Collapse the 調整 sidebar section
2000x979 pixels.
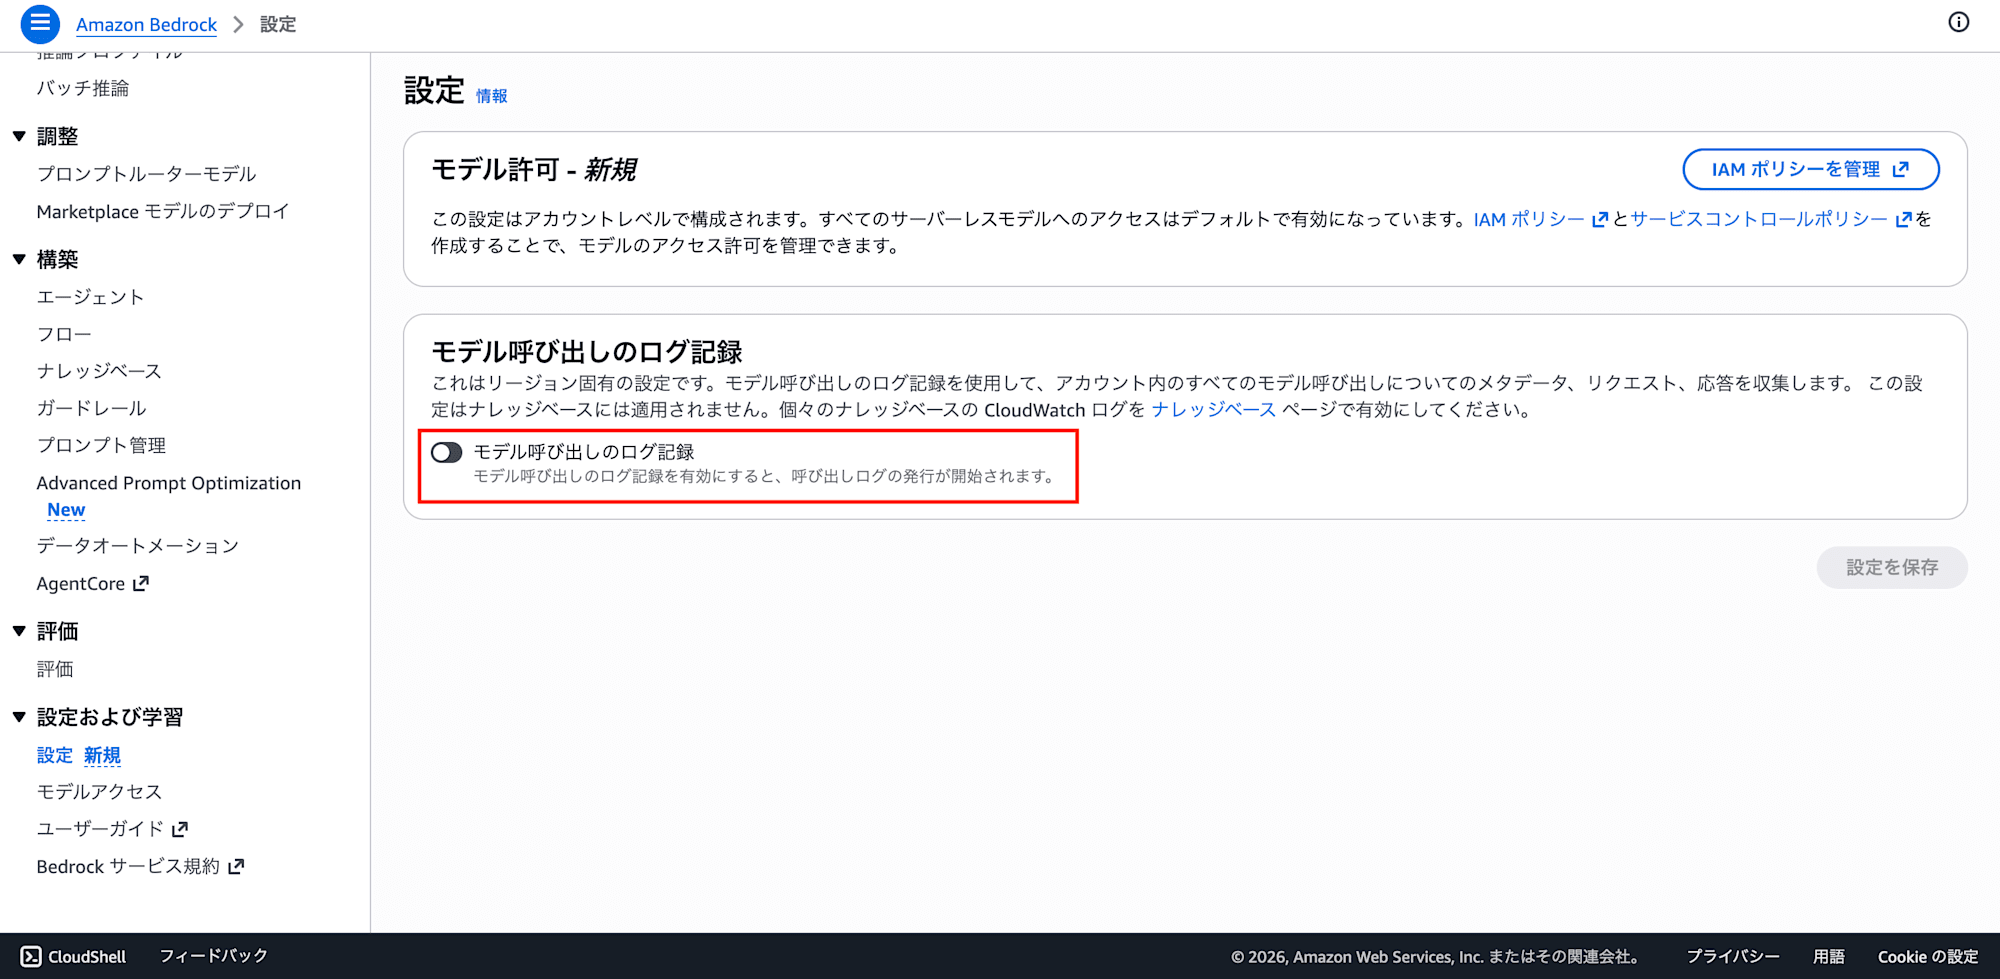tap(19, 136)
